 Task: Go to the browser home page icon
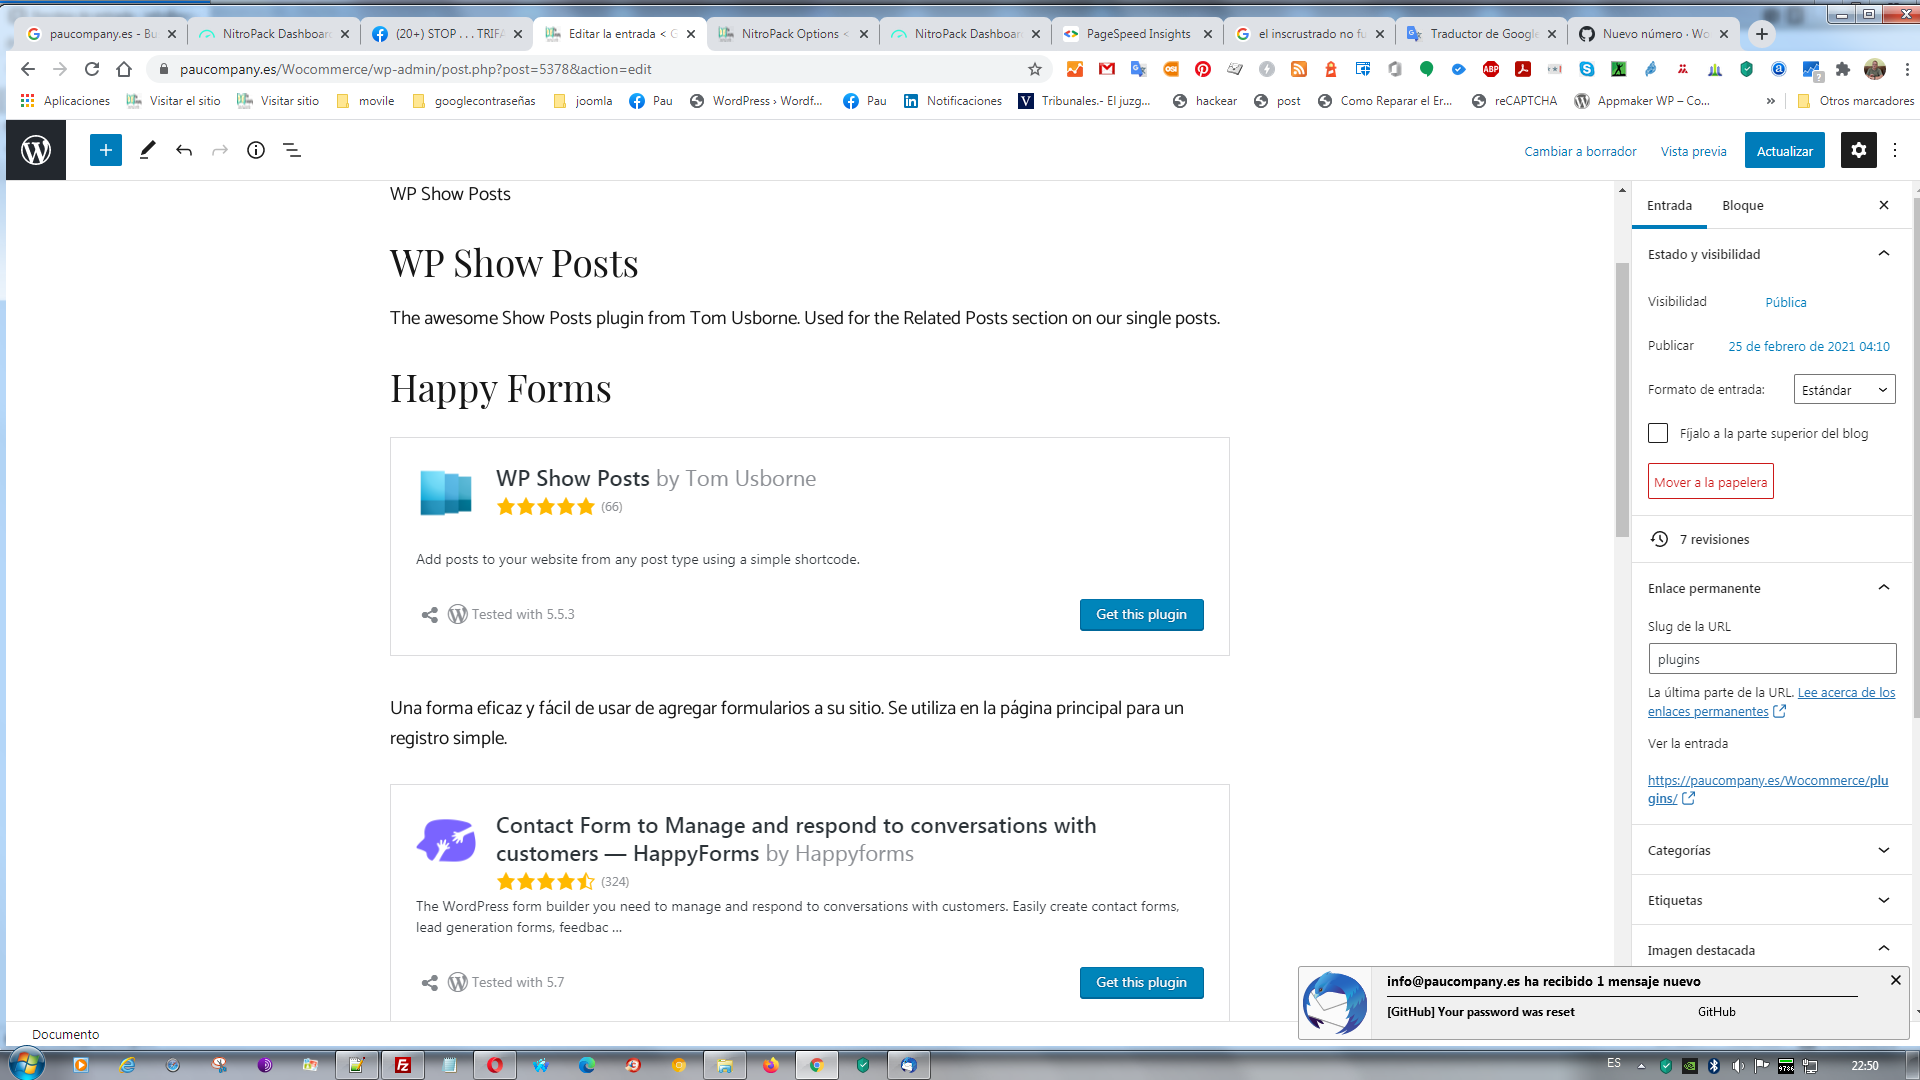[124, 69]
